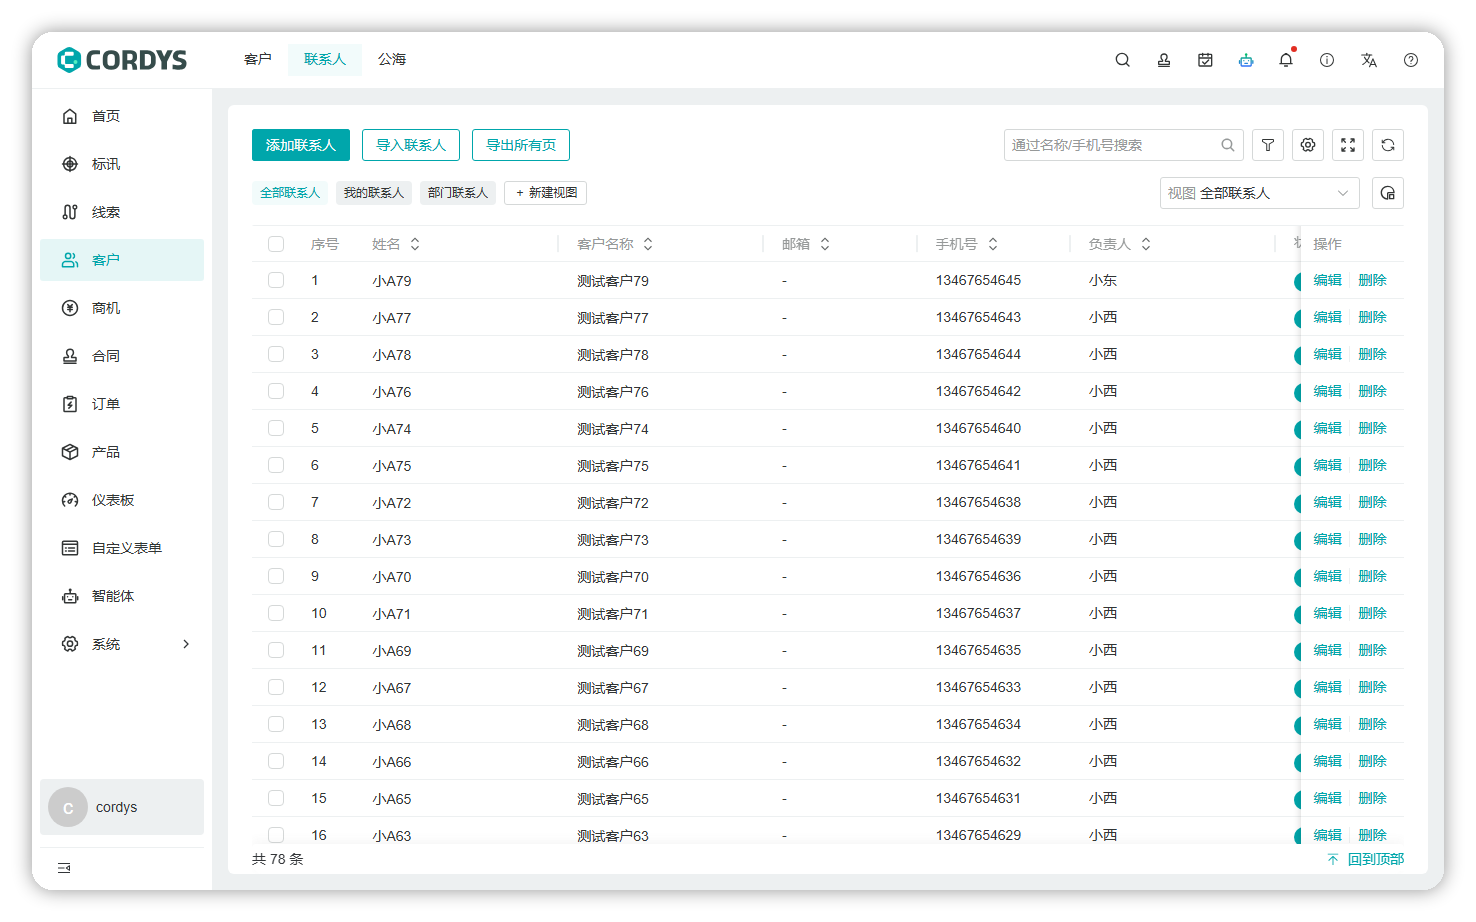Expand the 系统 sidebar menu

pos(122,644)
